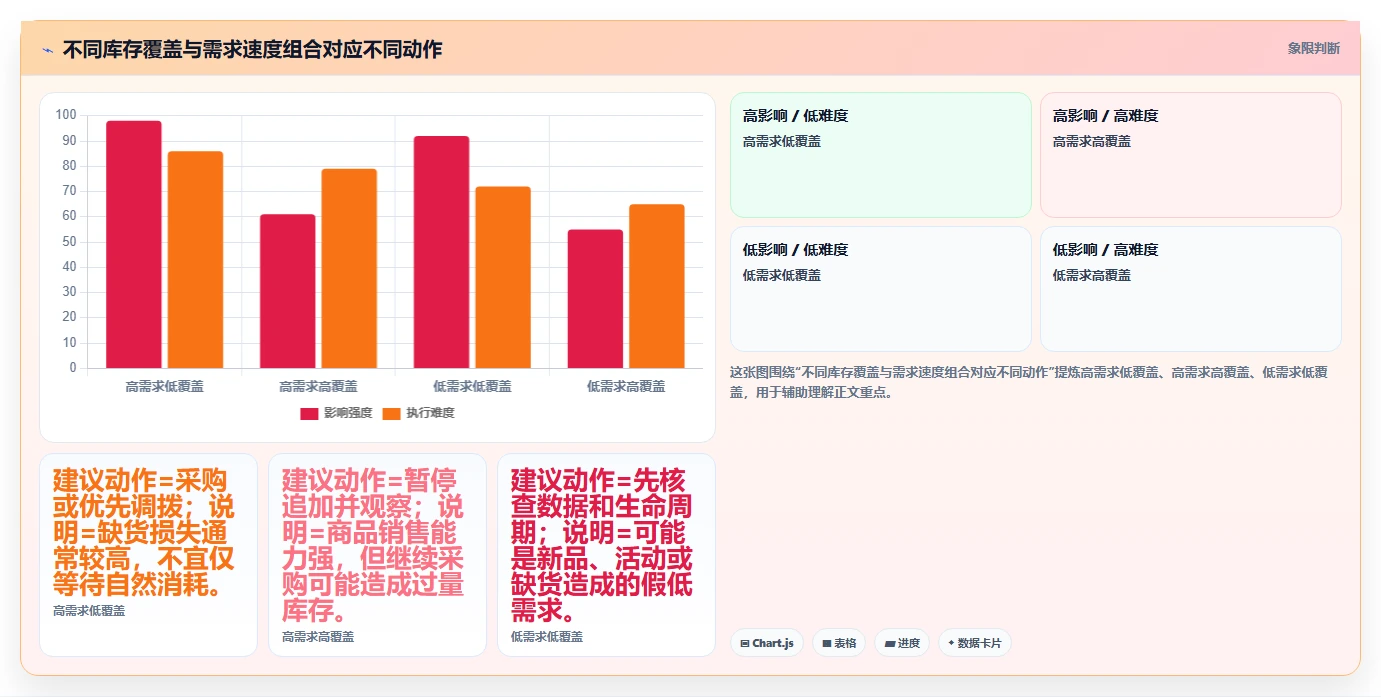The height and width of the screenshot is (697, 1381).
Task: Open the 建议动作=先核查数据和生命周期 card
Action: point(606,555)
